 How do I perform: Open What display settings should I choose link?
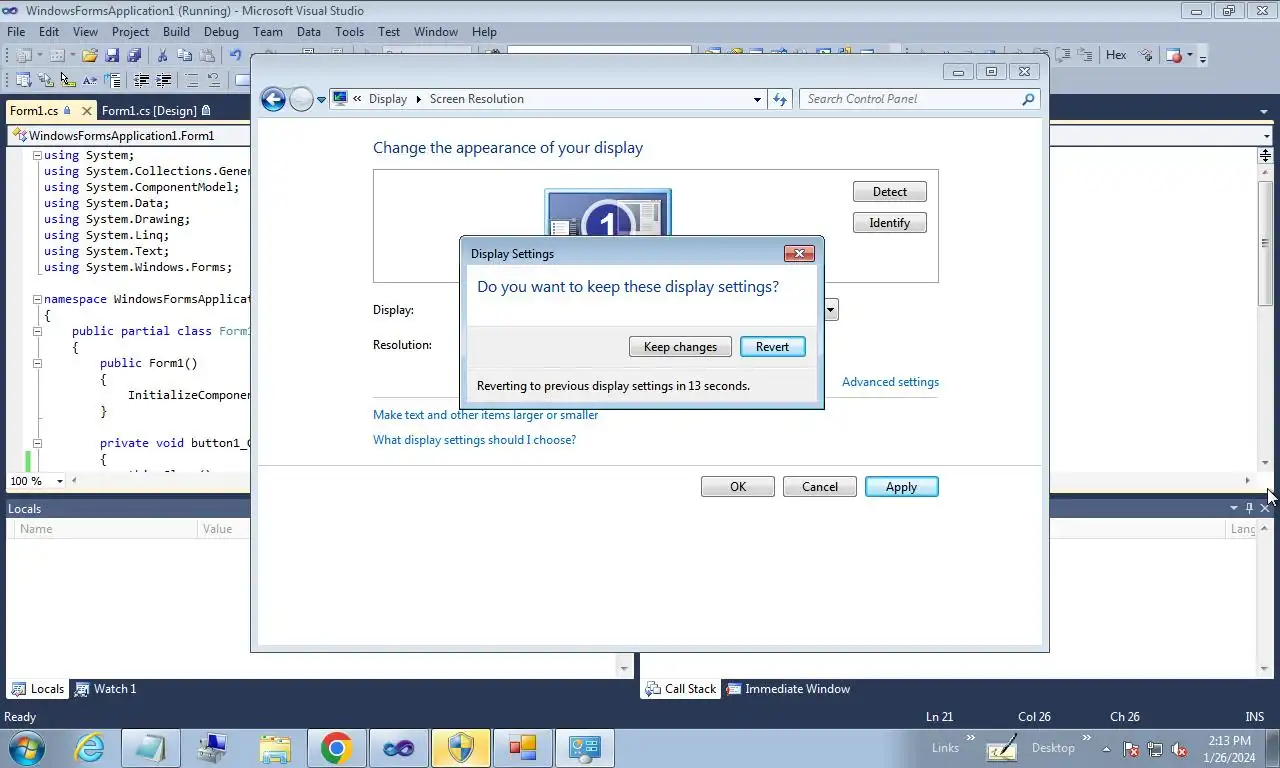474,440
